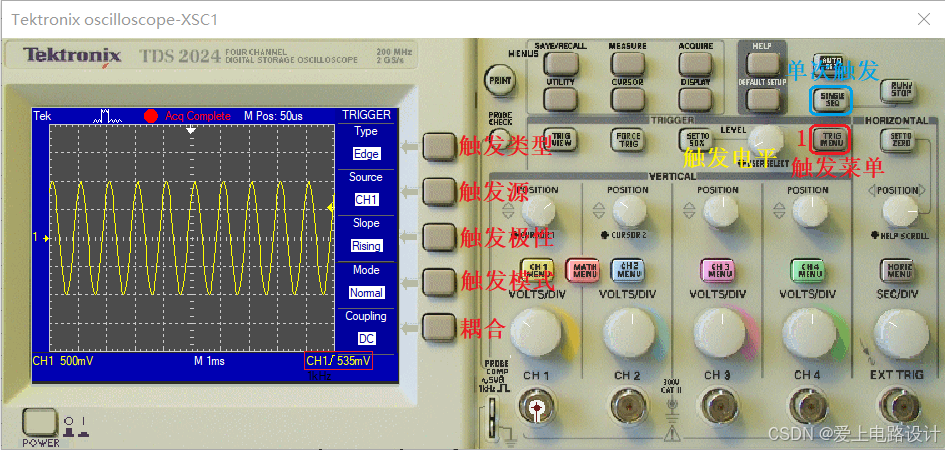Toggle the green CH4 MENU button
Viewport: 945px width, 450px height.
click(x=807, y=270)
